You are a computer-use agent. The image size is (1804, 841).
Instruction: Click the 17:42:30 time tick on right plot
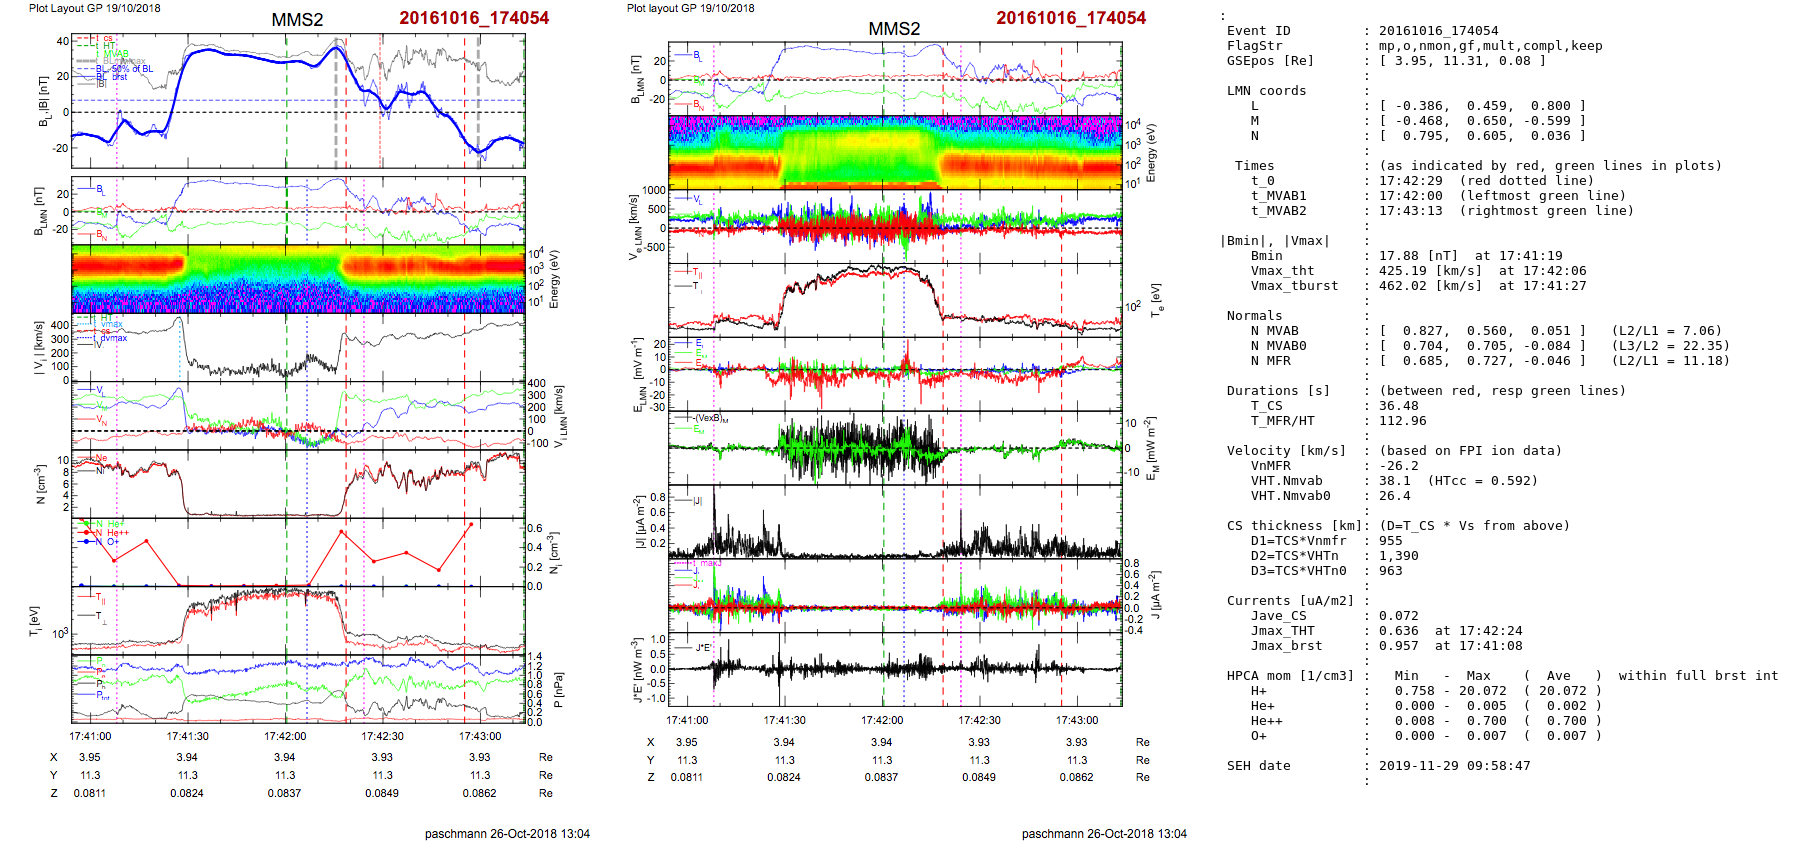(979, 720)
